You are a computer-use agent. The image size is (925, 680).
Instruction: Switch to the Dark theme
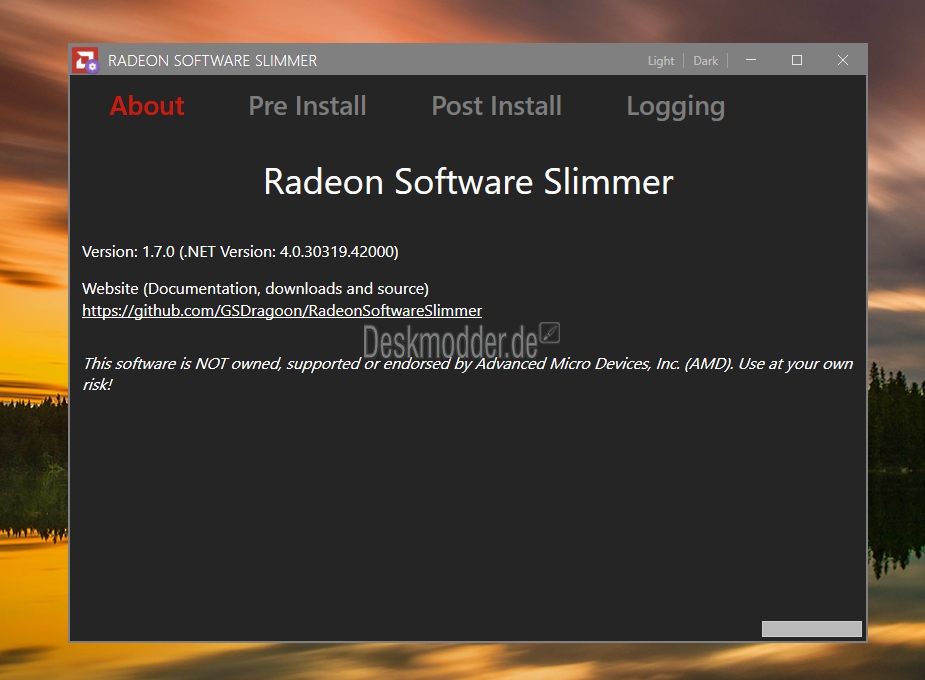[706, 61]
